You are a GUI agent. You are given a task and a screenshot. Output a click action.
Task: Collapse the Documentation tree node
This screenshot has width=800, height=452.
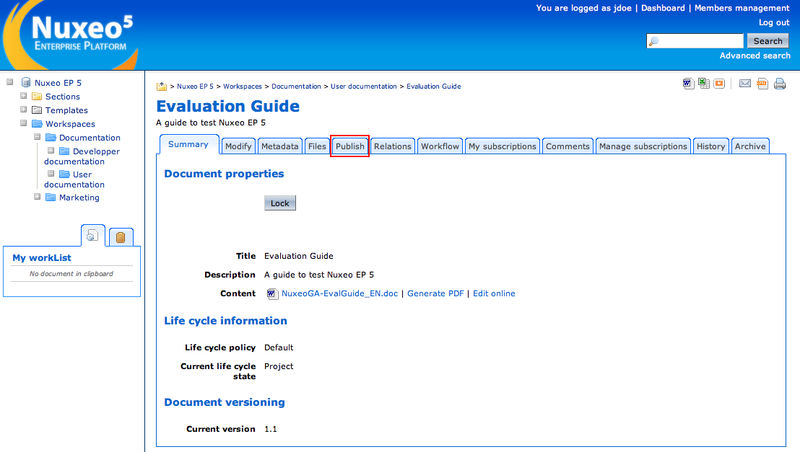[37, 137]
